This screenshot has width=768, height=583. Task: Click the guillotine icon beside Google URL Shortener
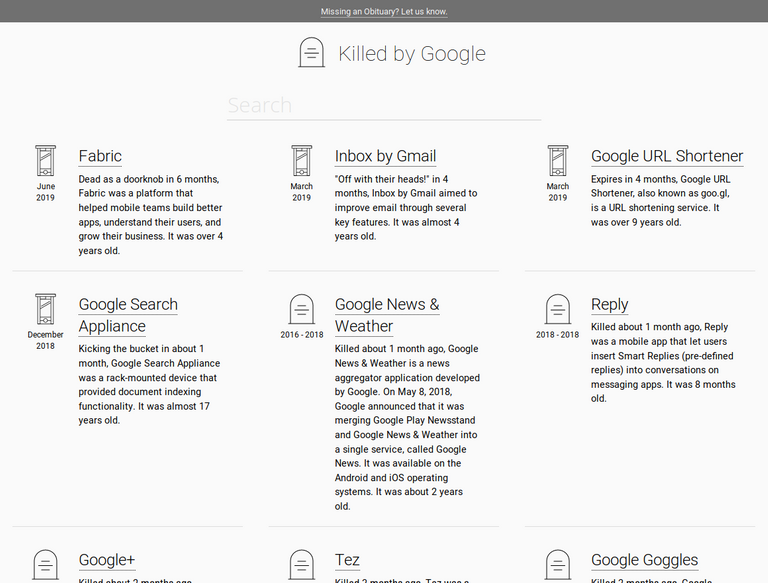(558, 160)
